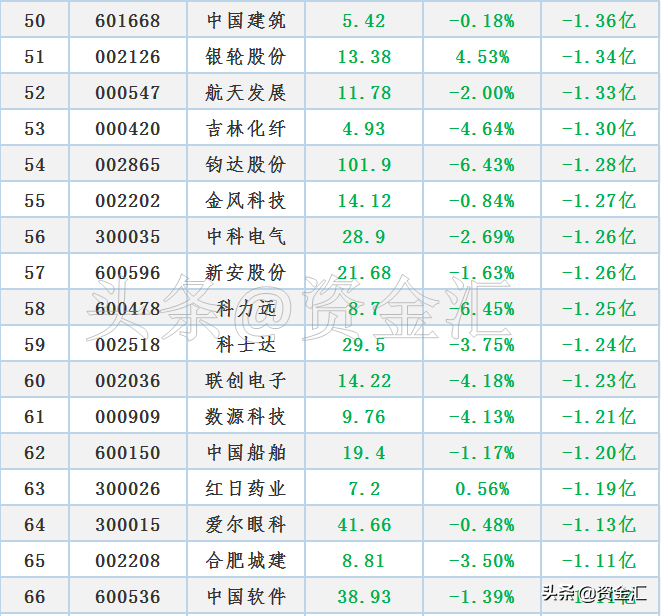Click the stock name 航天发展
This screenshot has height=616, width=661.
click(x=246, y=93)
